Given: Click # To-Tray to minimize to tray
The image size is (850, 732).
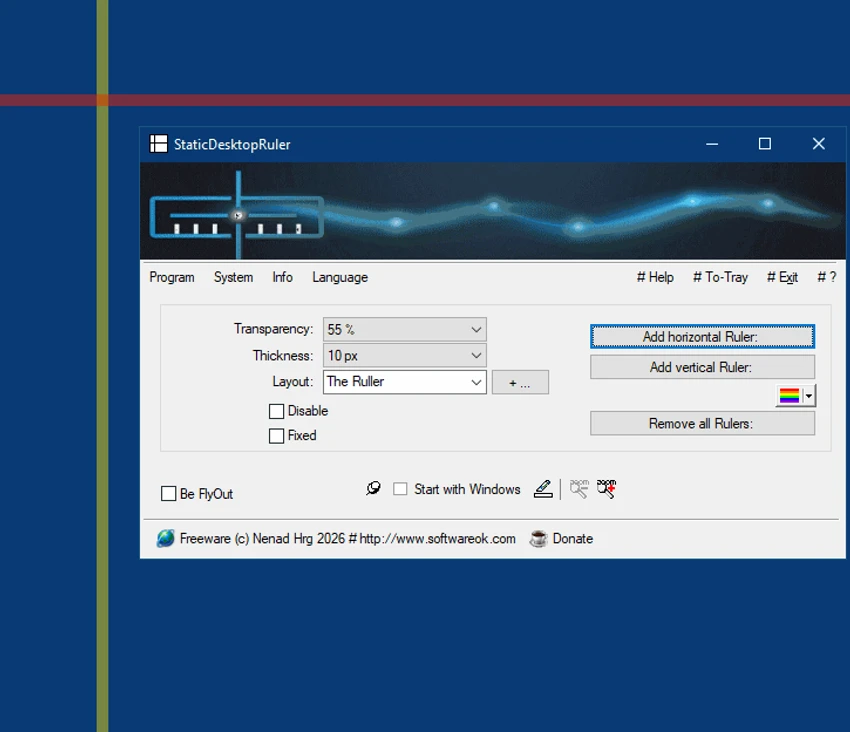Looking at the screenshot, I should click(x=720, y=277).
